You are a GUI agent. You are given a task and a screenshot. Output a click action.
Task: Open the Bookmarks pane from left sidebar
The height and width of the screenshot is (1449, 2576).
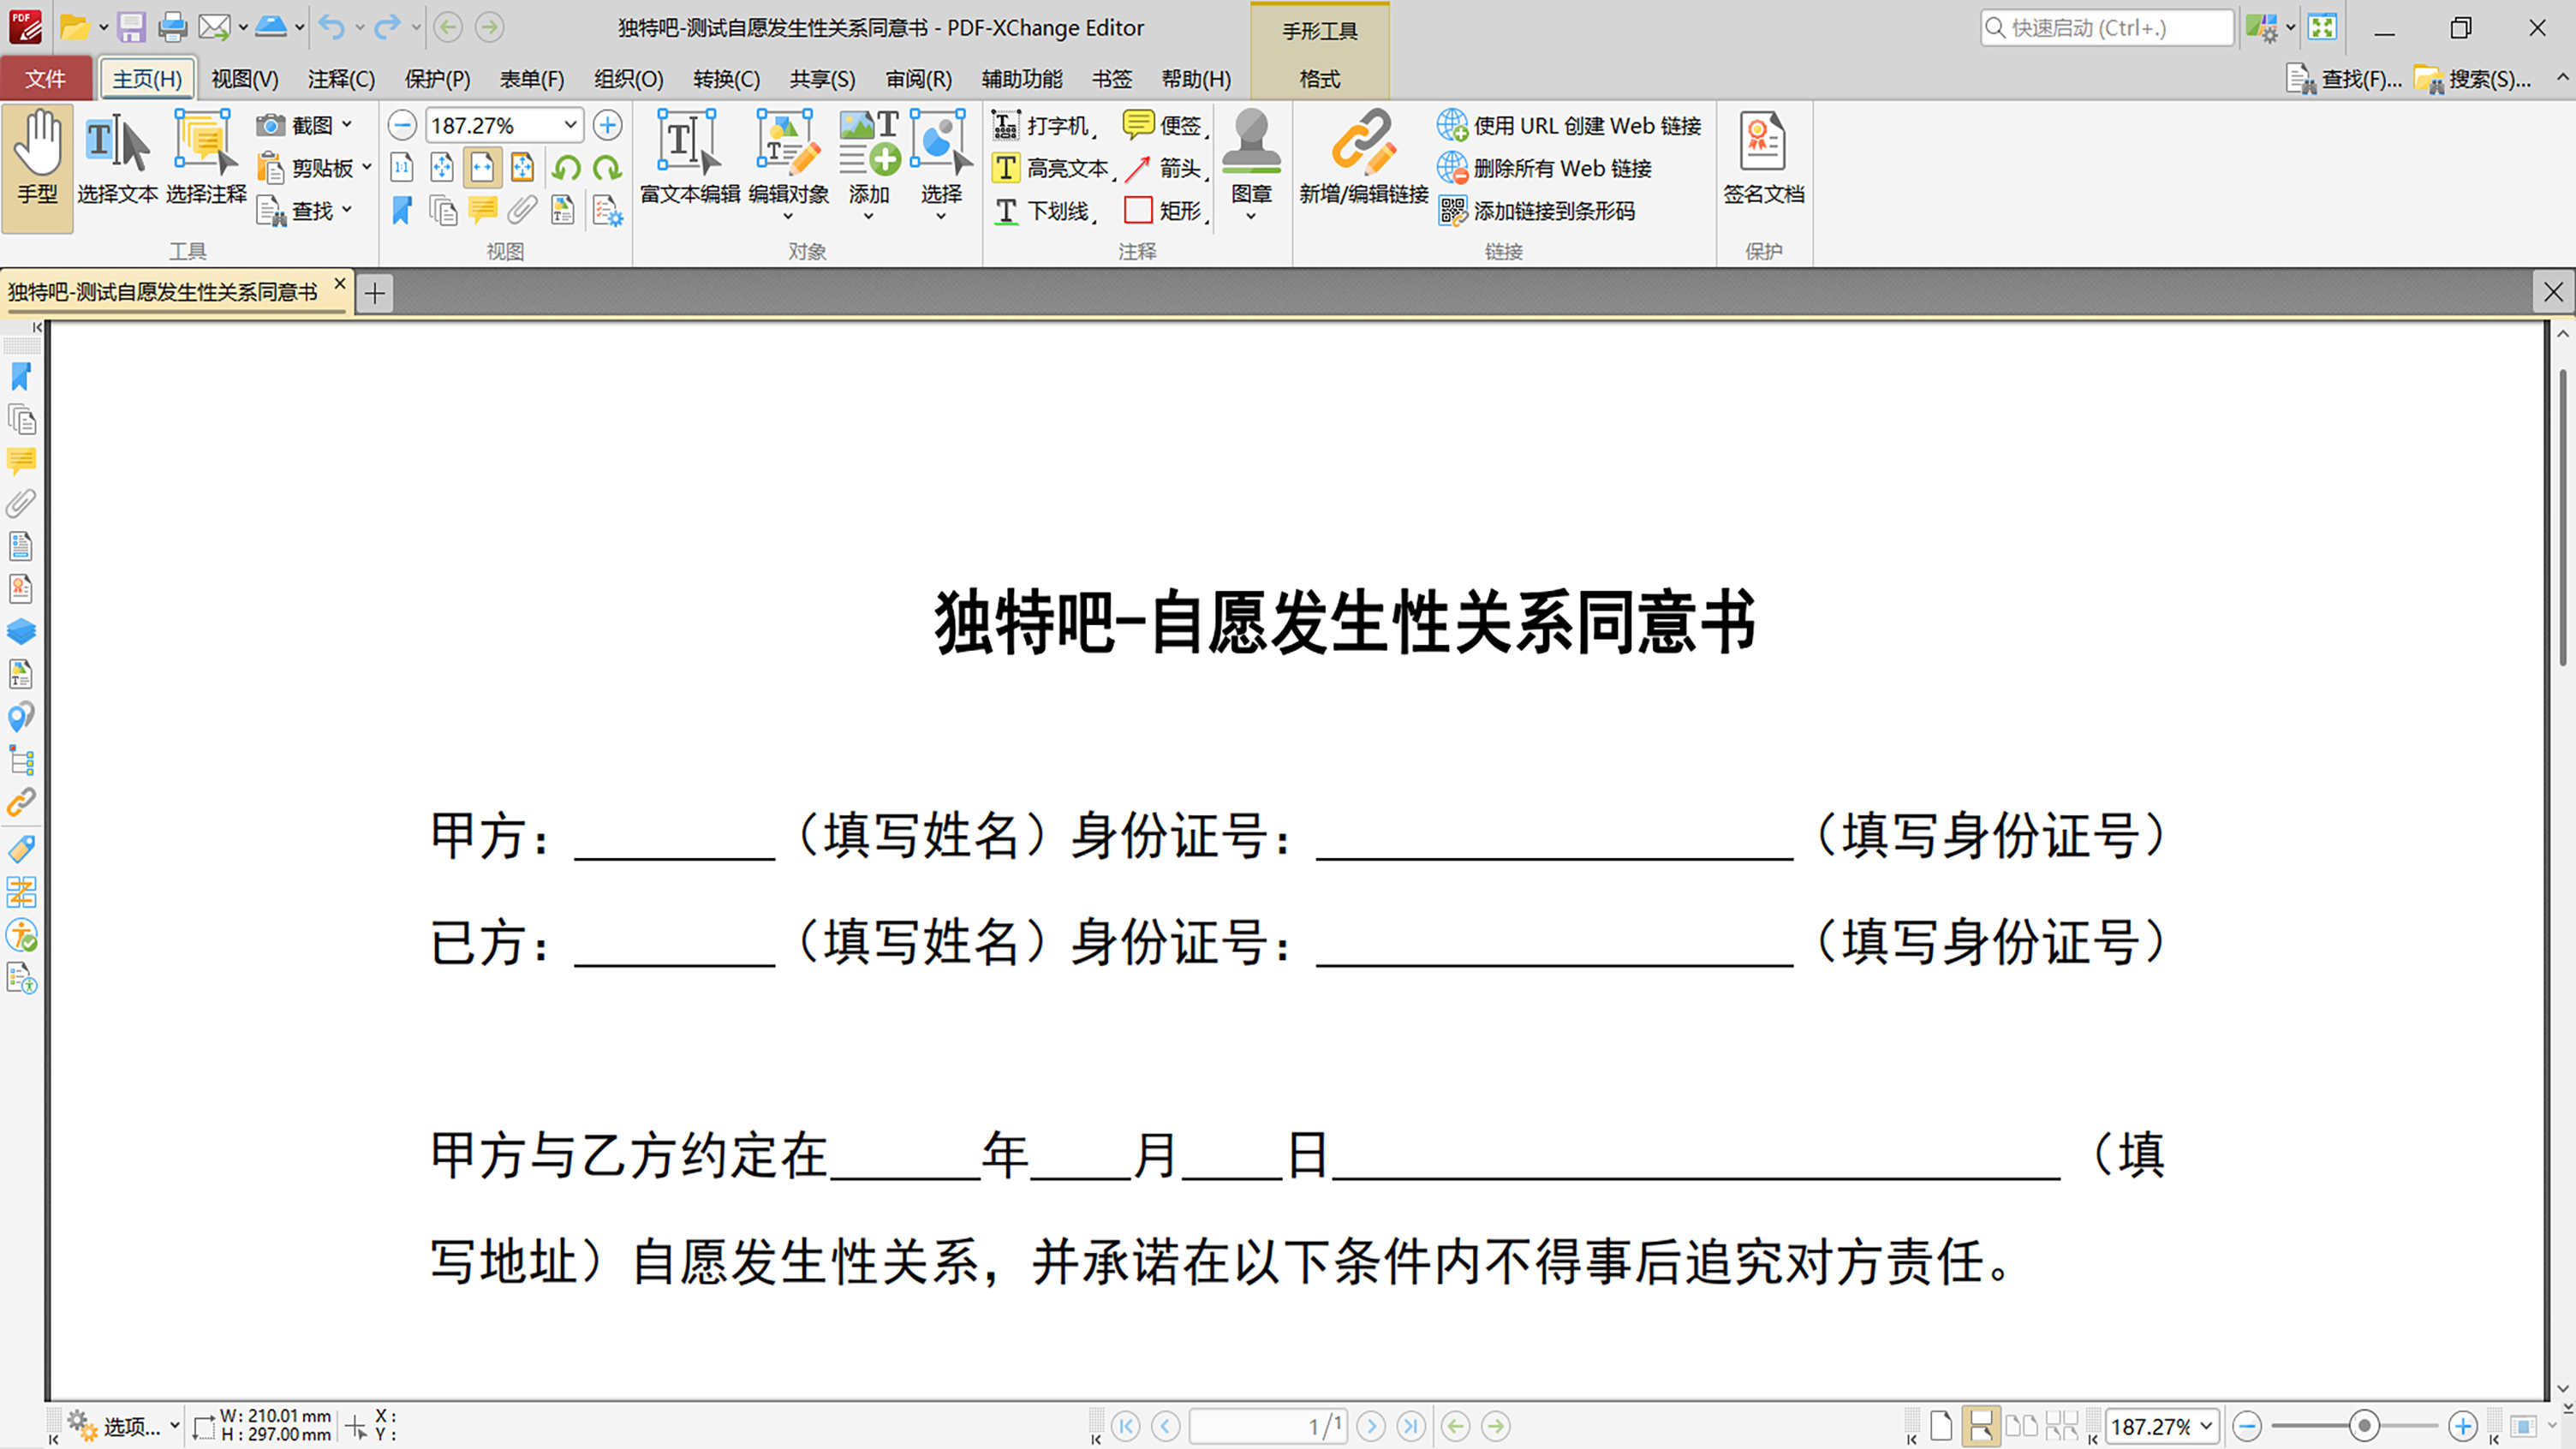coord(21,377)
